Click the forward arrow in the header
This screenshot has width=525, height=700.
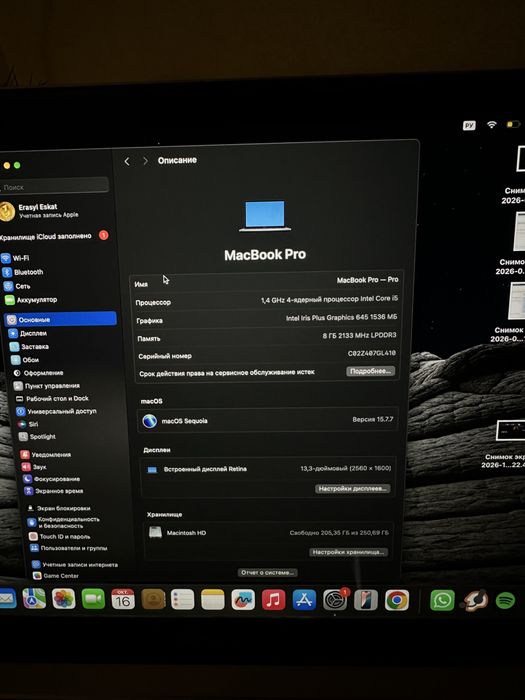coord(145,161)
